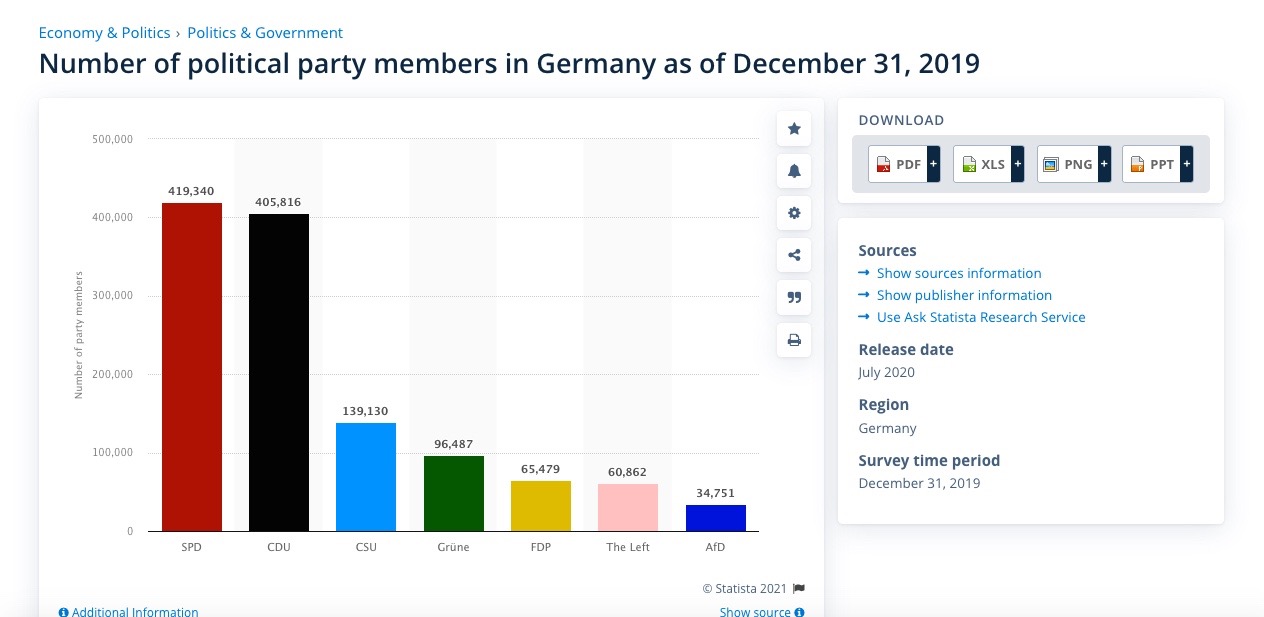Click the quotation citation icon
The image size is (1264, 617).
click(794, 297)
